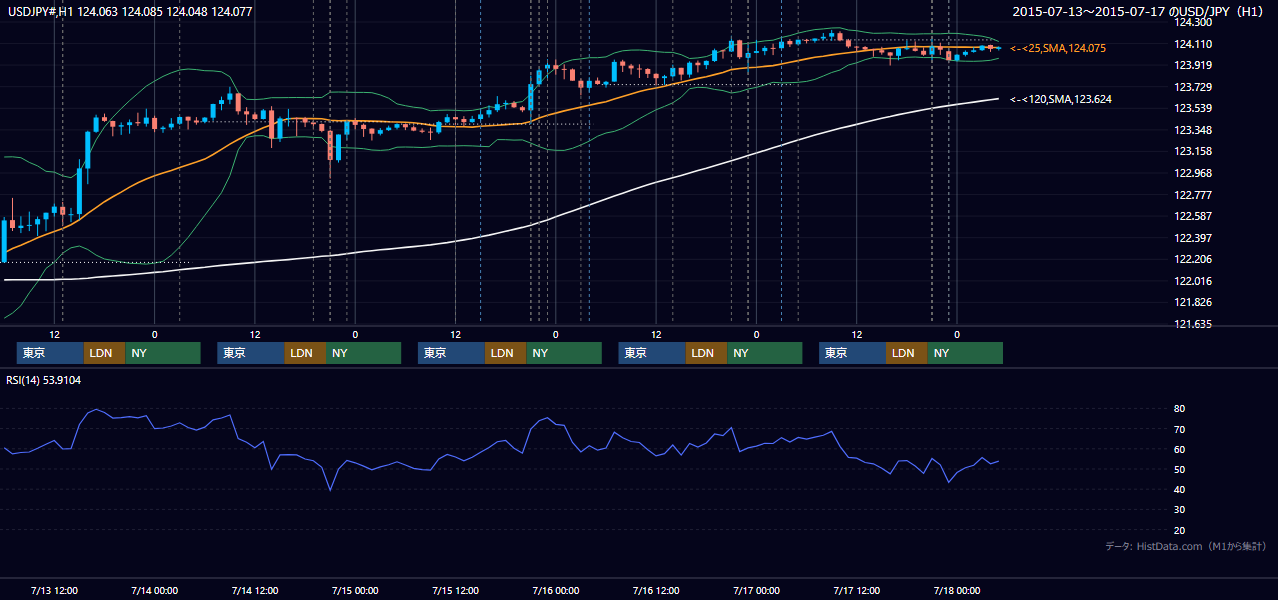Click the HistData.com data source credit
Screen dimensions: 1278x600
click(x=1186, y=547)
